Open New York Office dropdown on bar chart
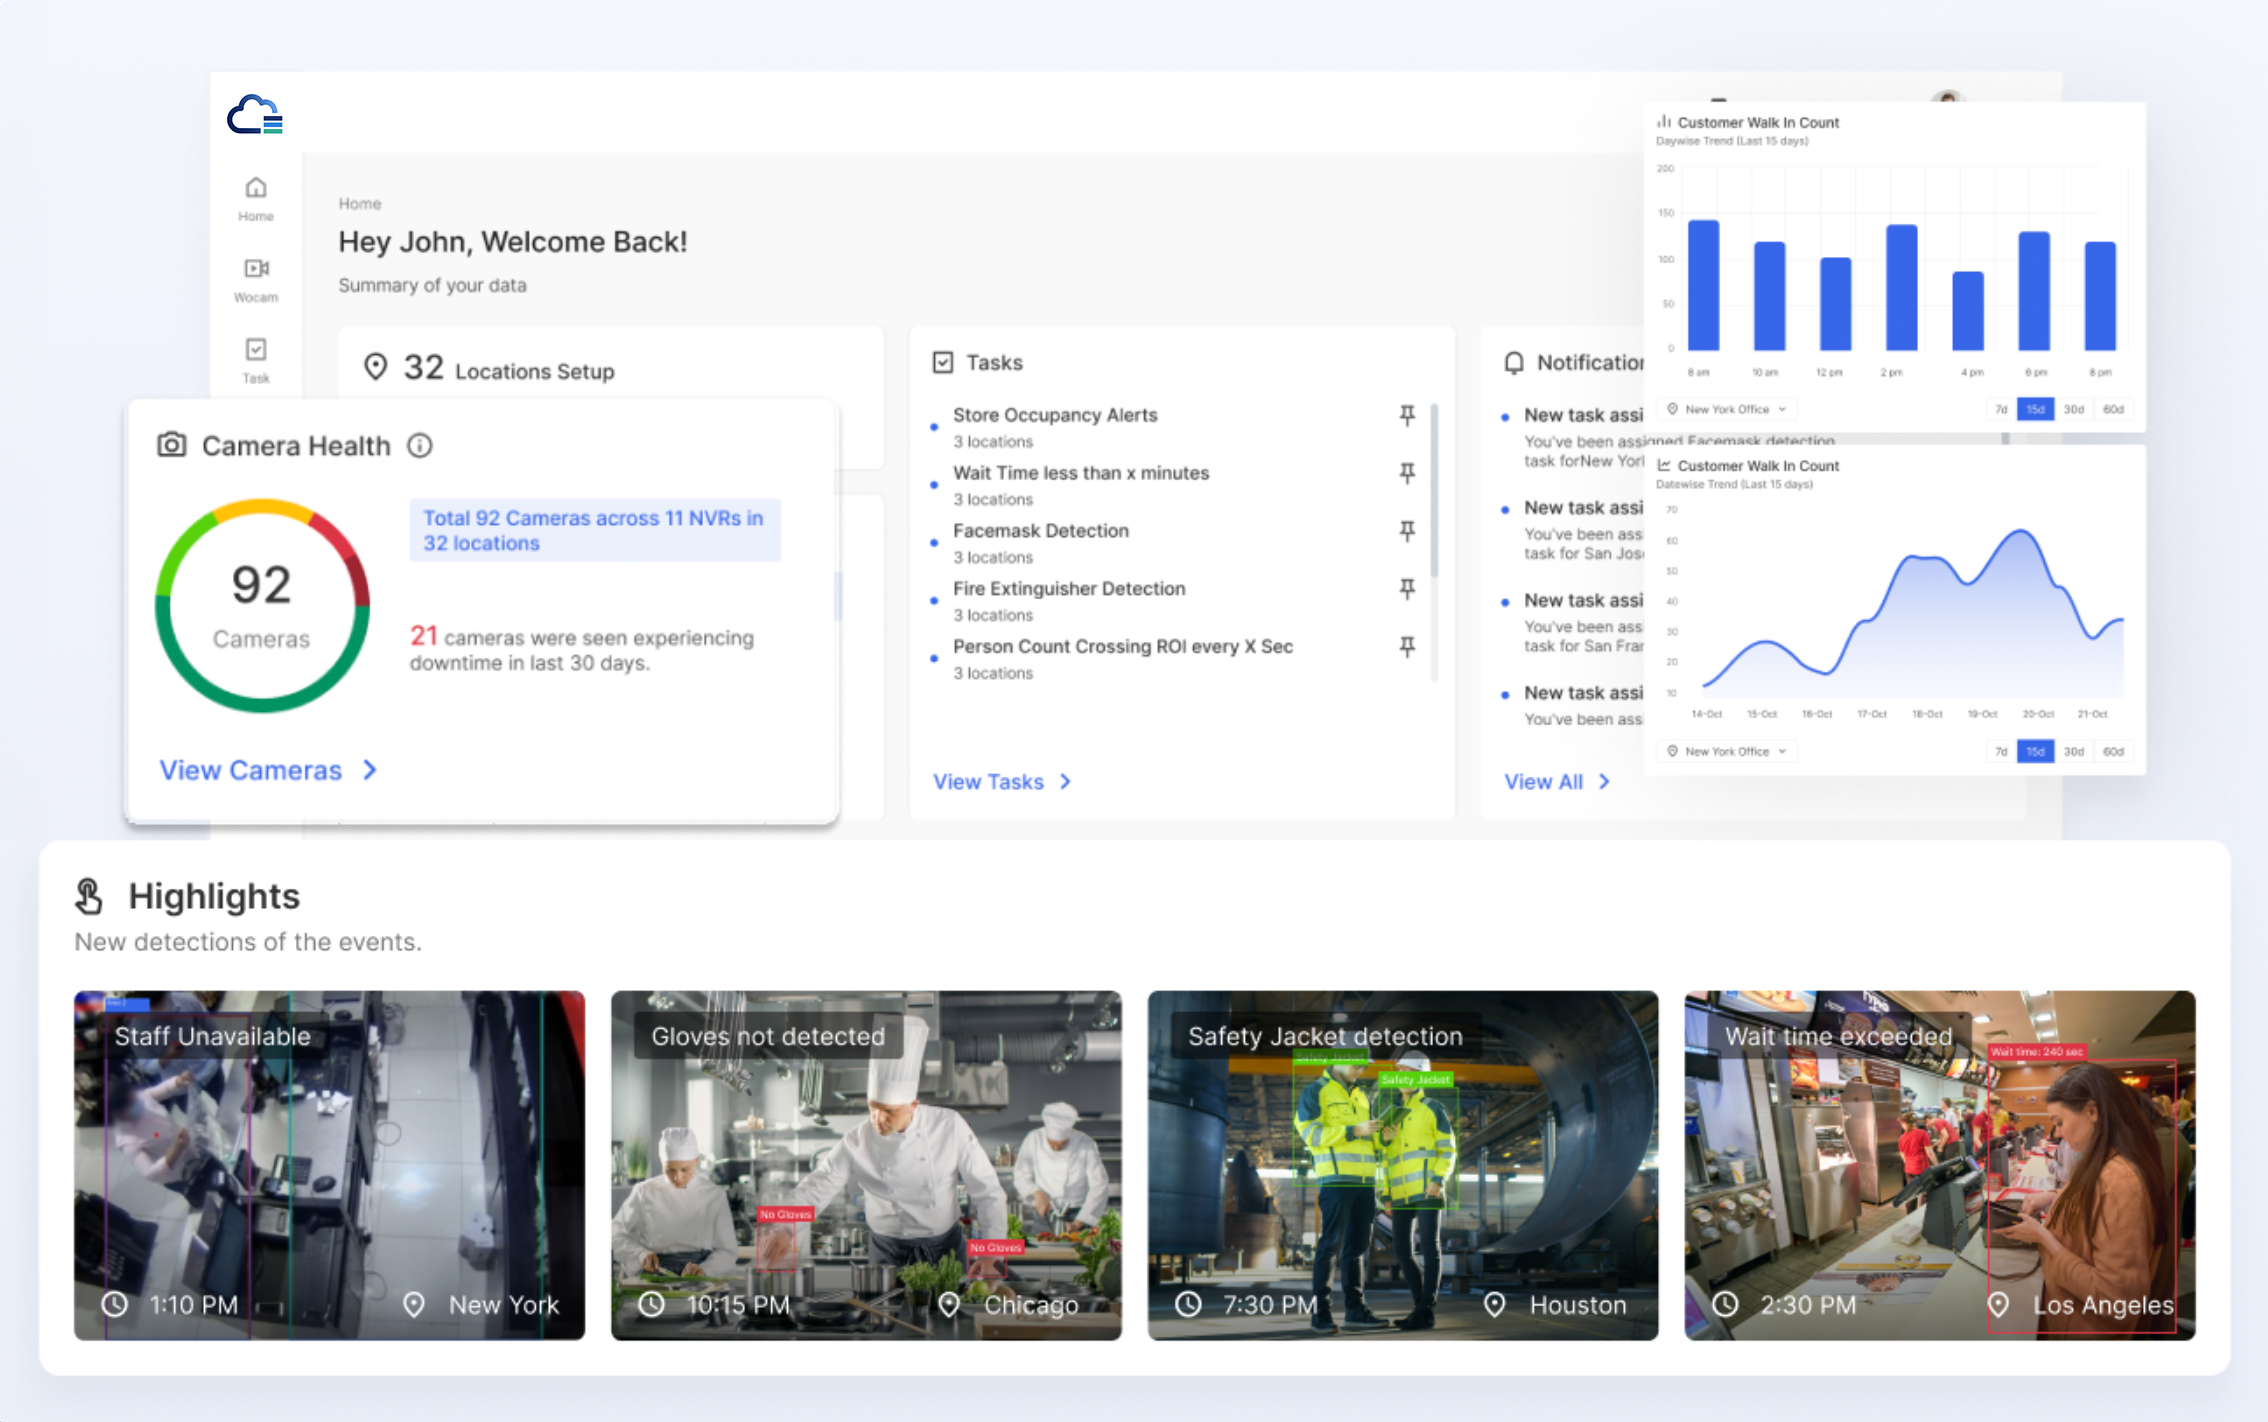 (1729, 409)
